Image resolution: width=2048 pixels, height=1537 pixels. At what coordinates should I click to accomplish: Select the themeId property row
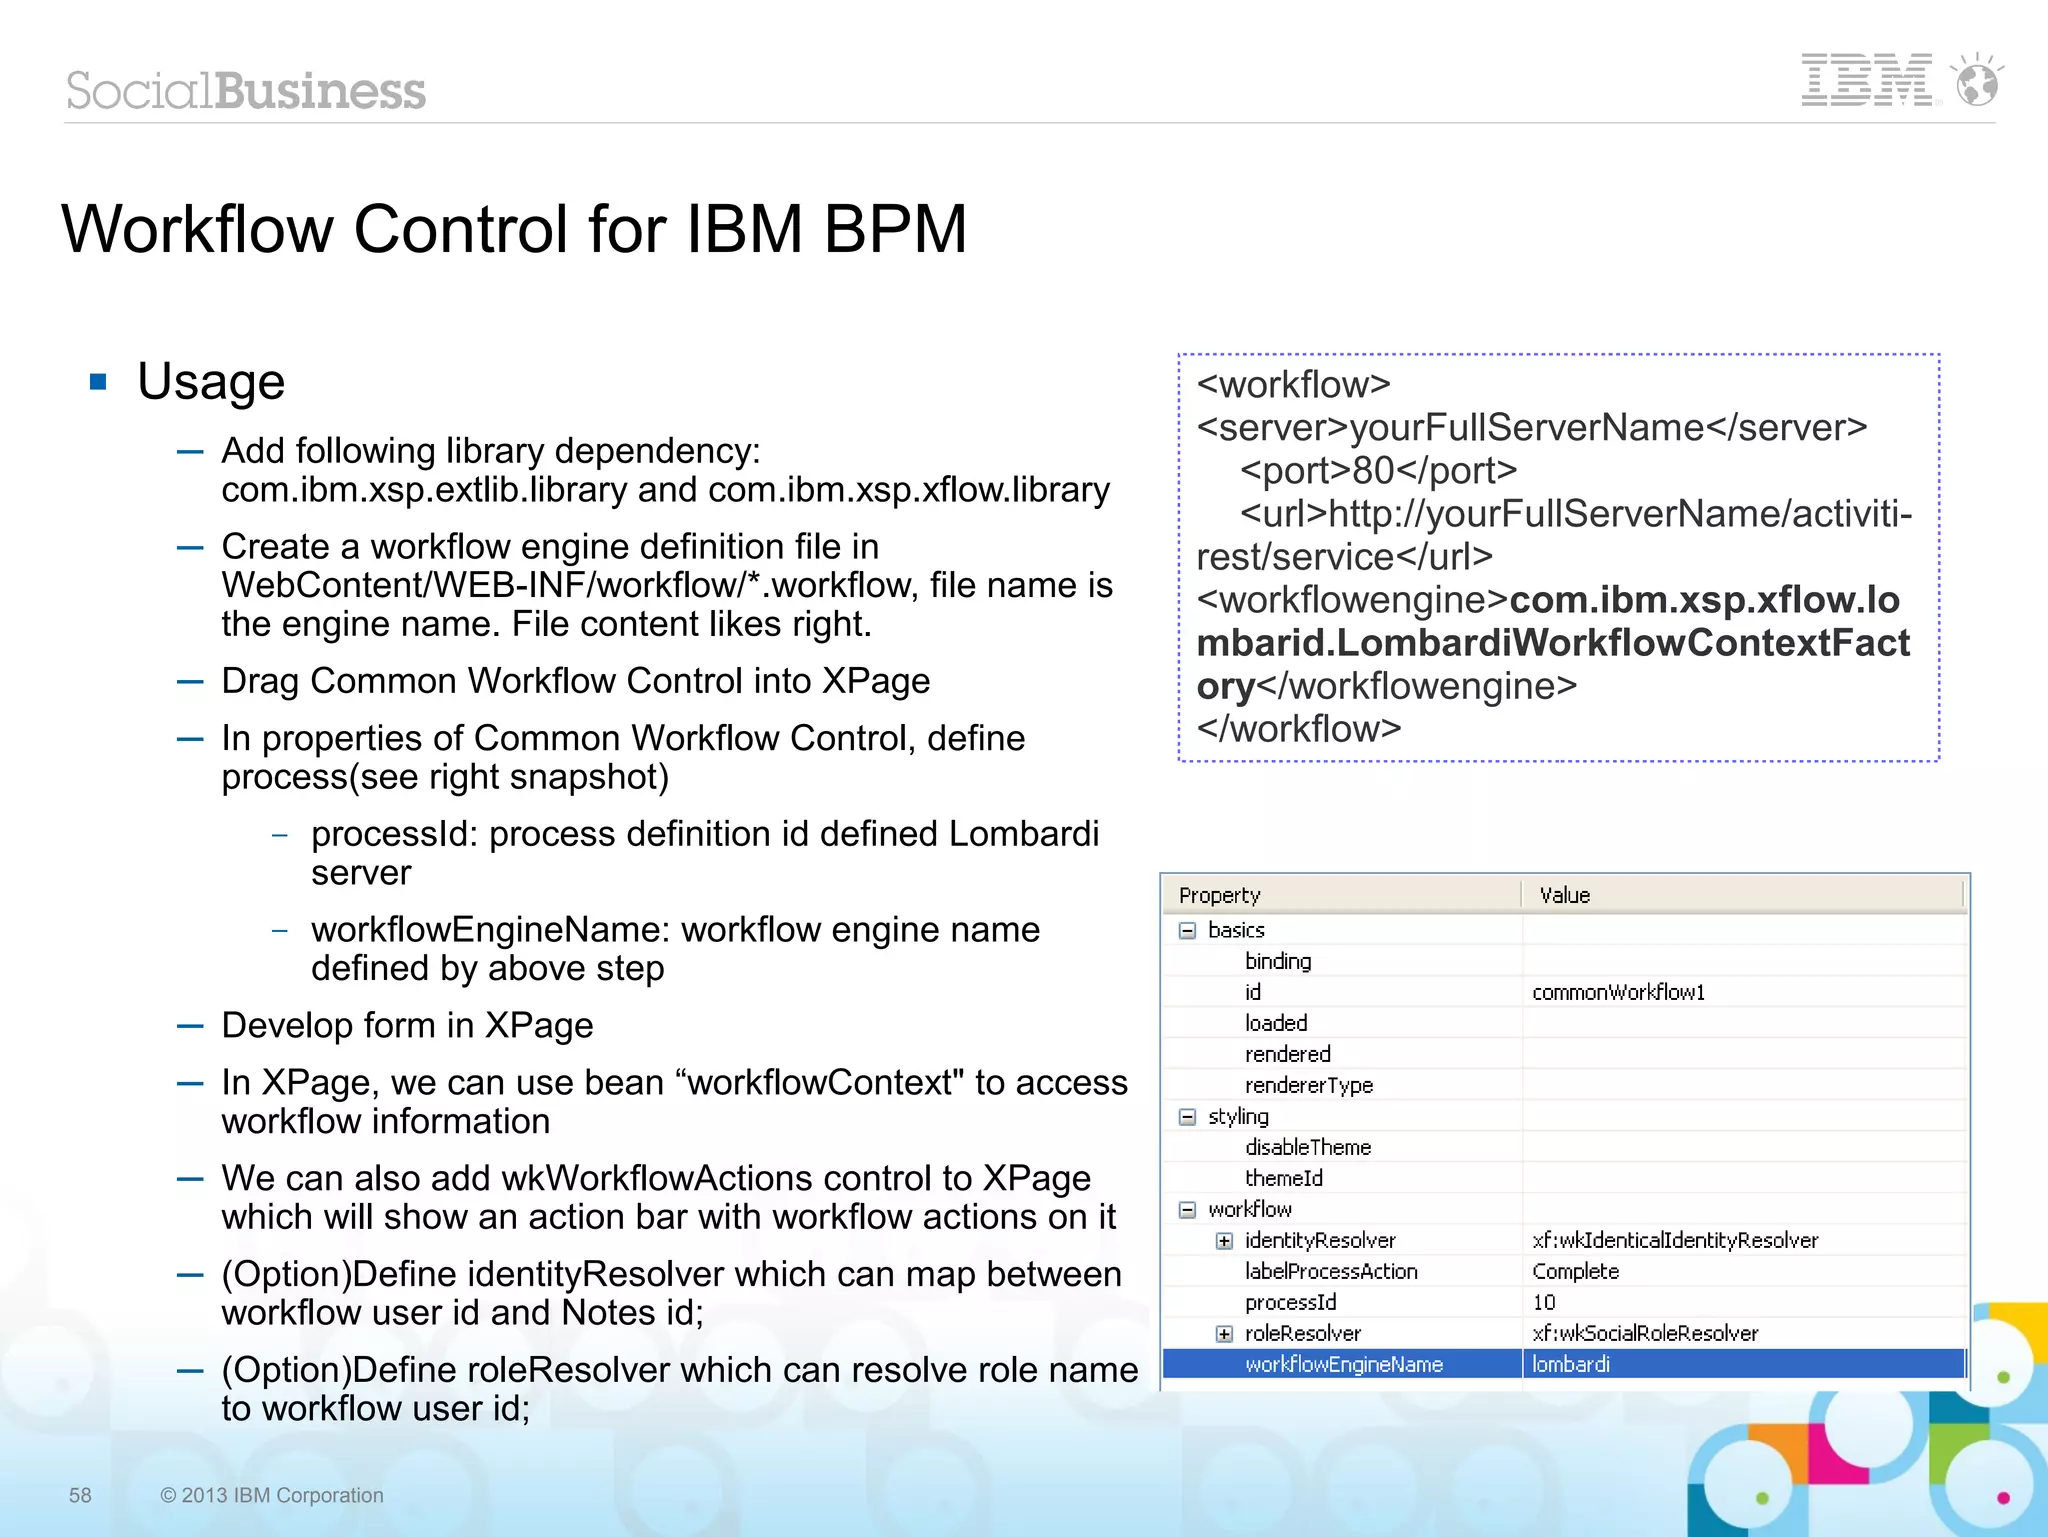point(1564,1178)
